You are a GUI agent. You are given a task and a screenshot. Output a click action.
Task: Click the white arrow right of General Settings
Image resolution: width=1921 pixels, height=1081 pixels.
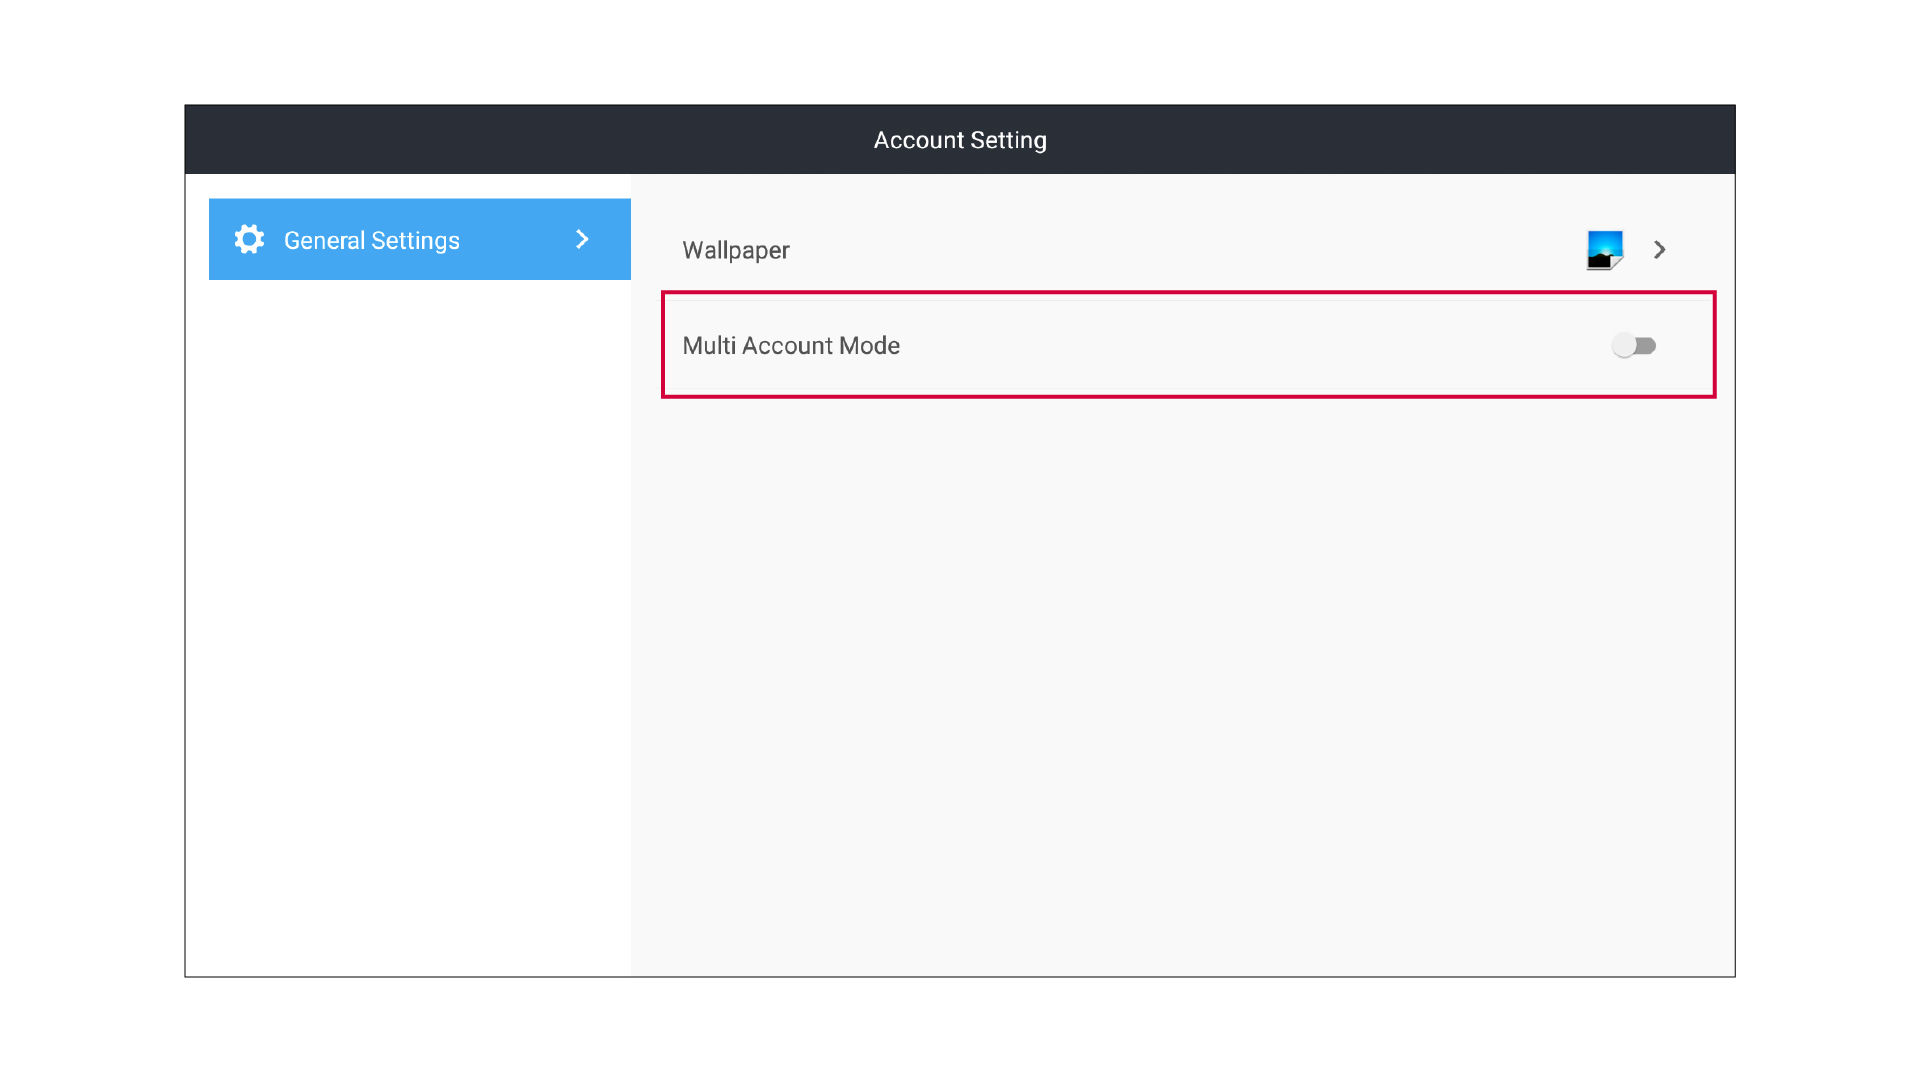582,239
